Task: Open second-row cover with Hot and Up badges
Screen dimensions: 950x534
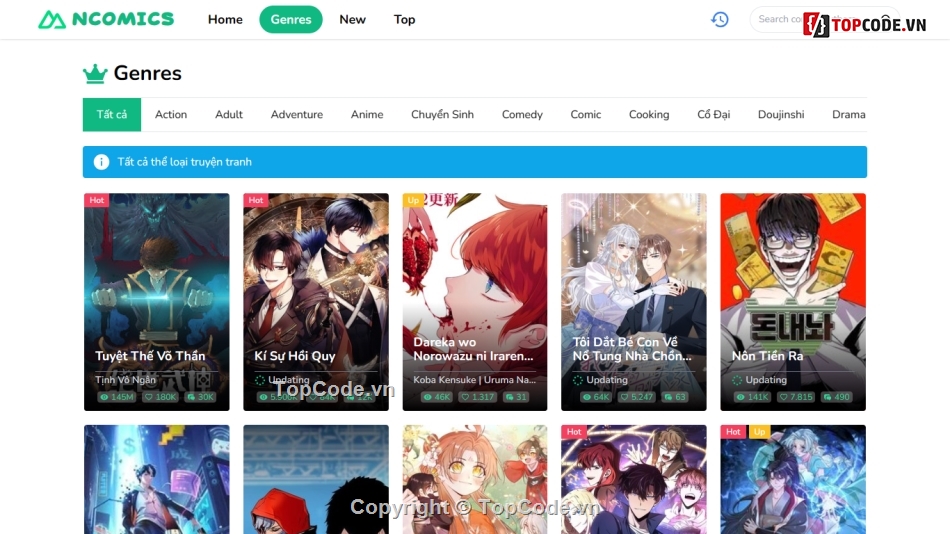Action: (793, 479)
